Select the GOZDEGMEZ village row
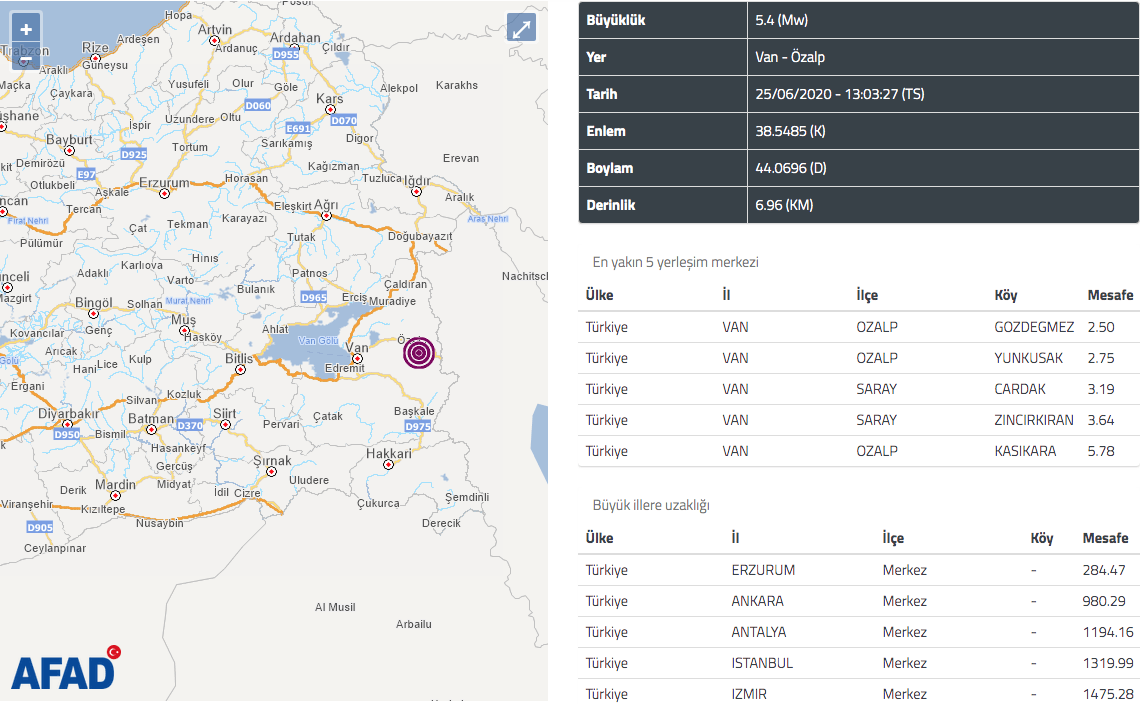 tap(859, 327)
